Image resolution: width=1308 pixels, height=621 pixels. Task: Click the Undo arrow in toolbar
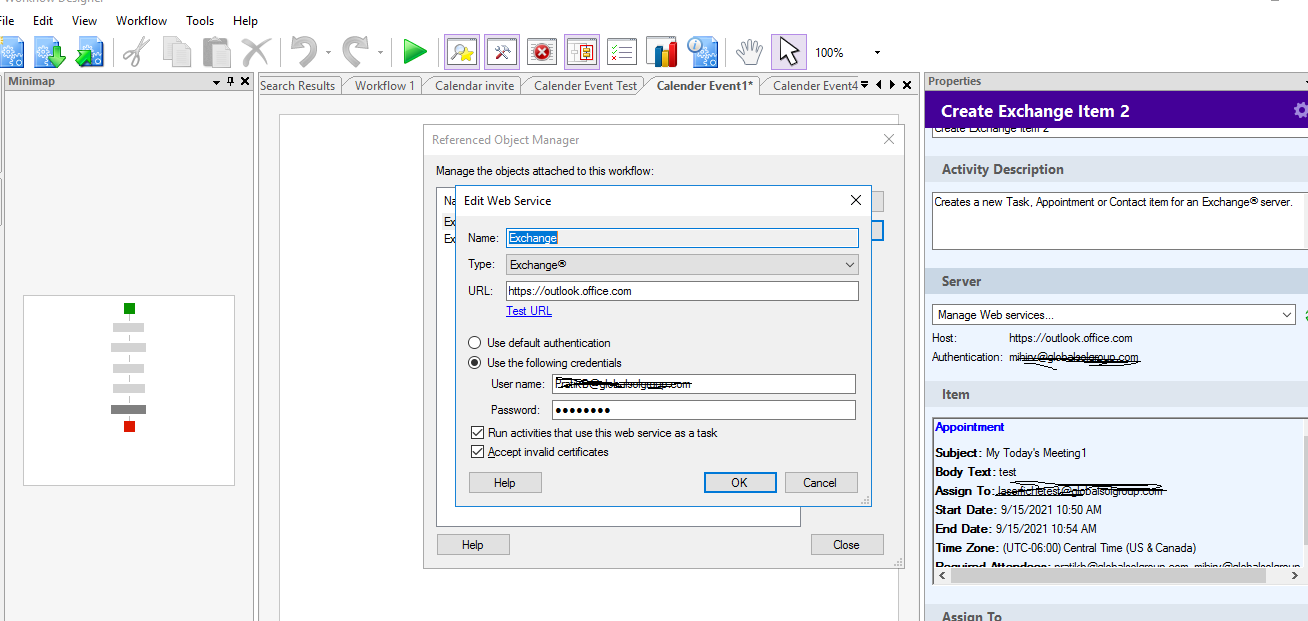point(304,51)
